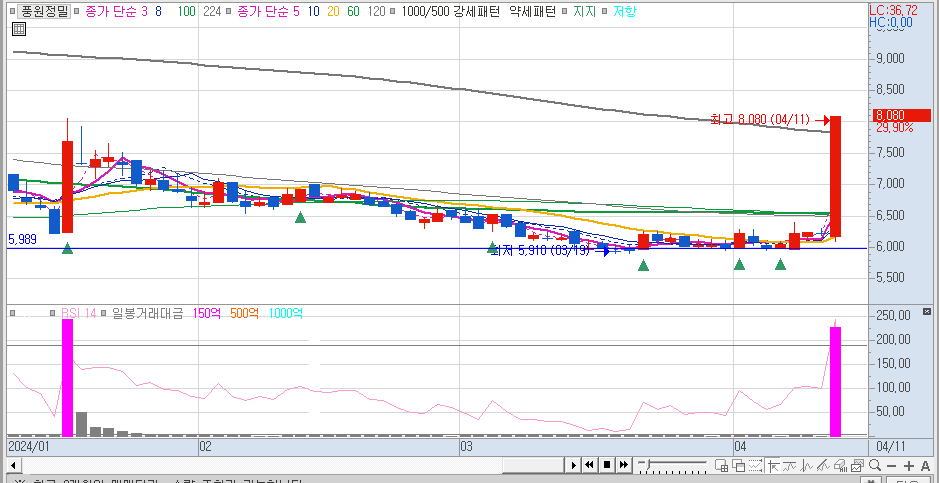This screenshot has width=939, height=483.
Task: Click the eraser with bars icon
Action: (840, 465)
